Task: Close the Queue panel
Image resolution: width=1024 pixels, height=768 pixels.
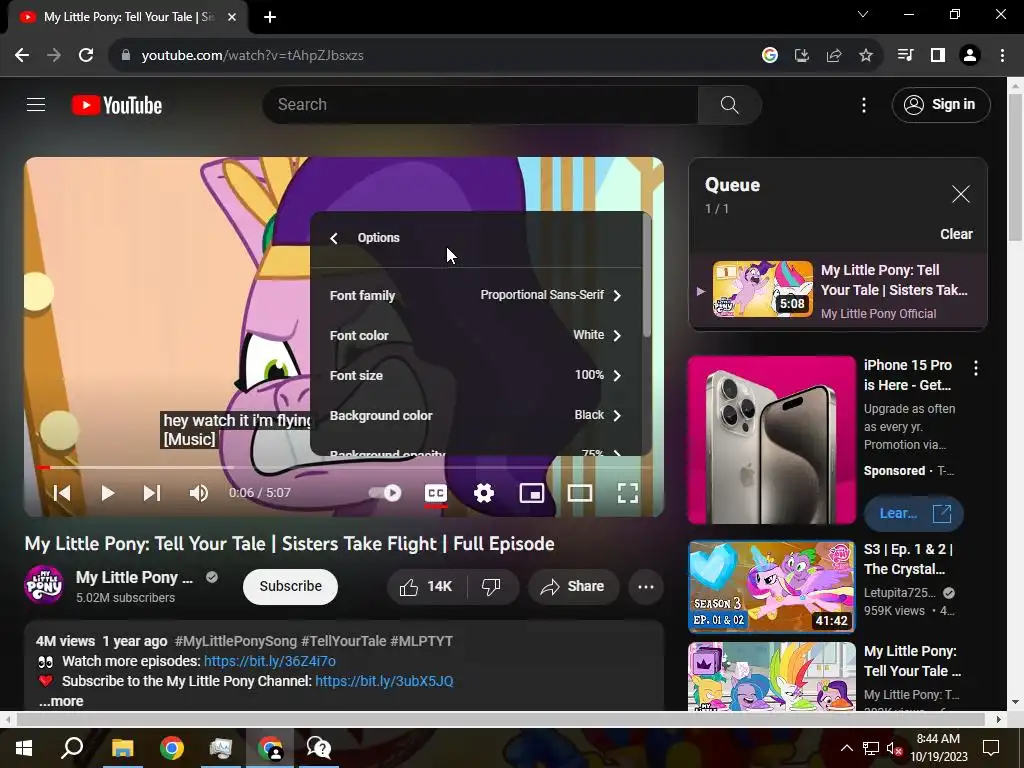Action: [961, 194]
